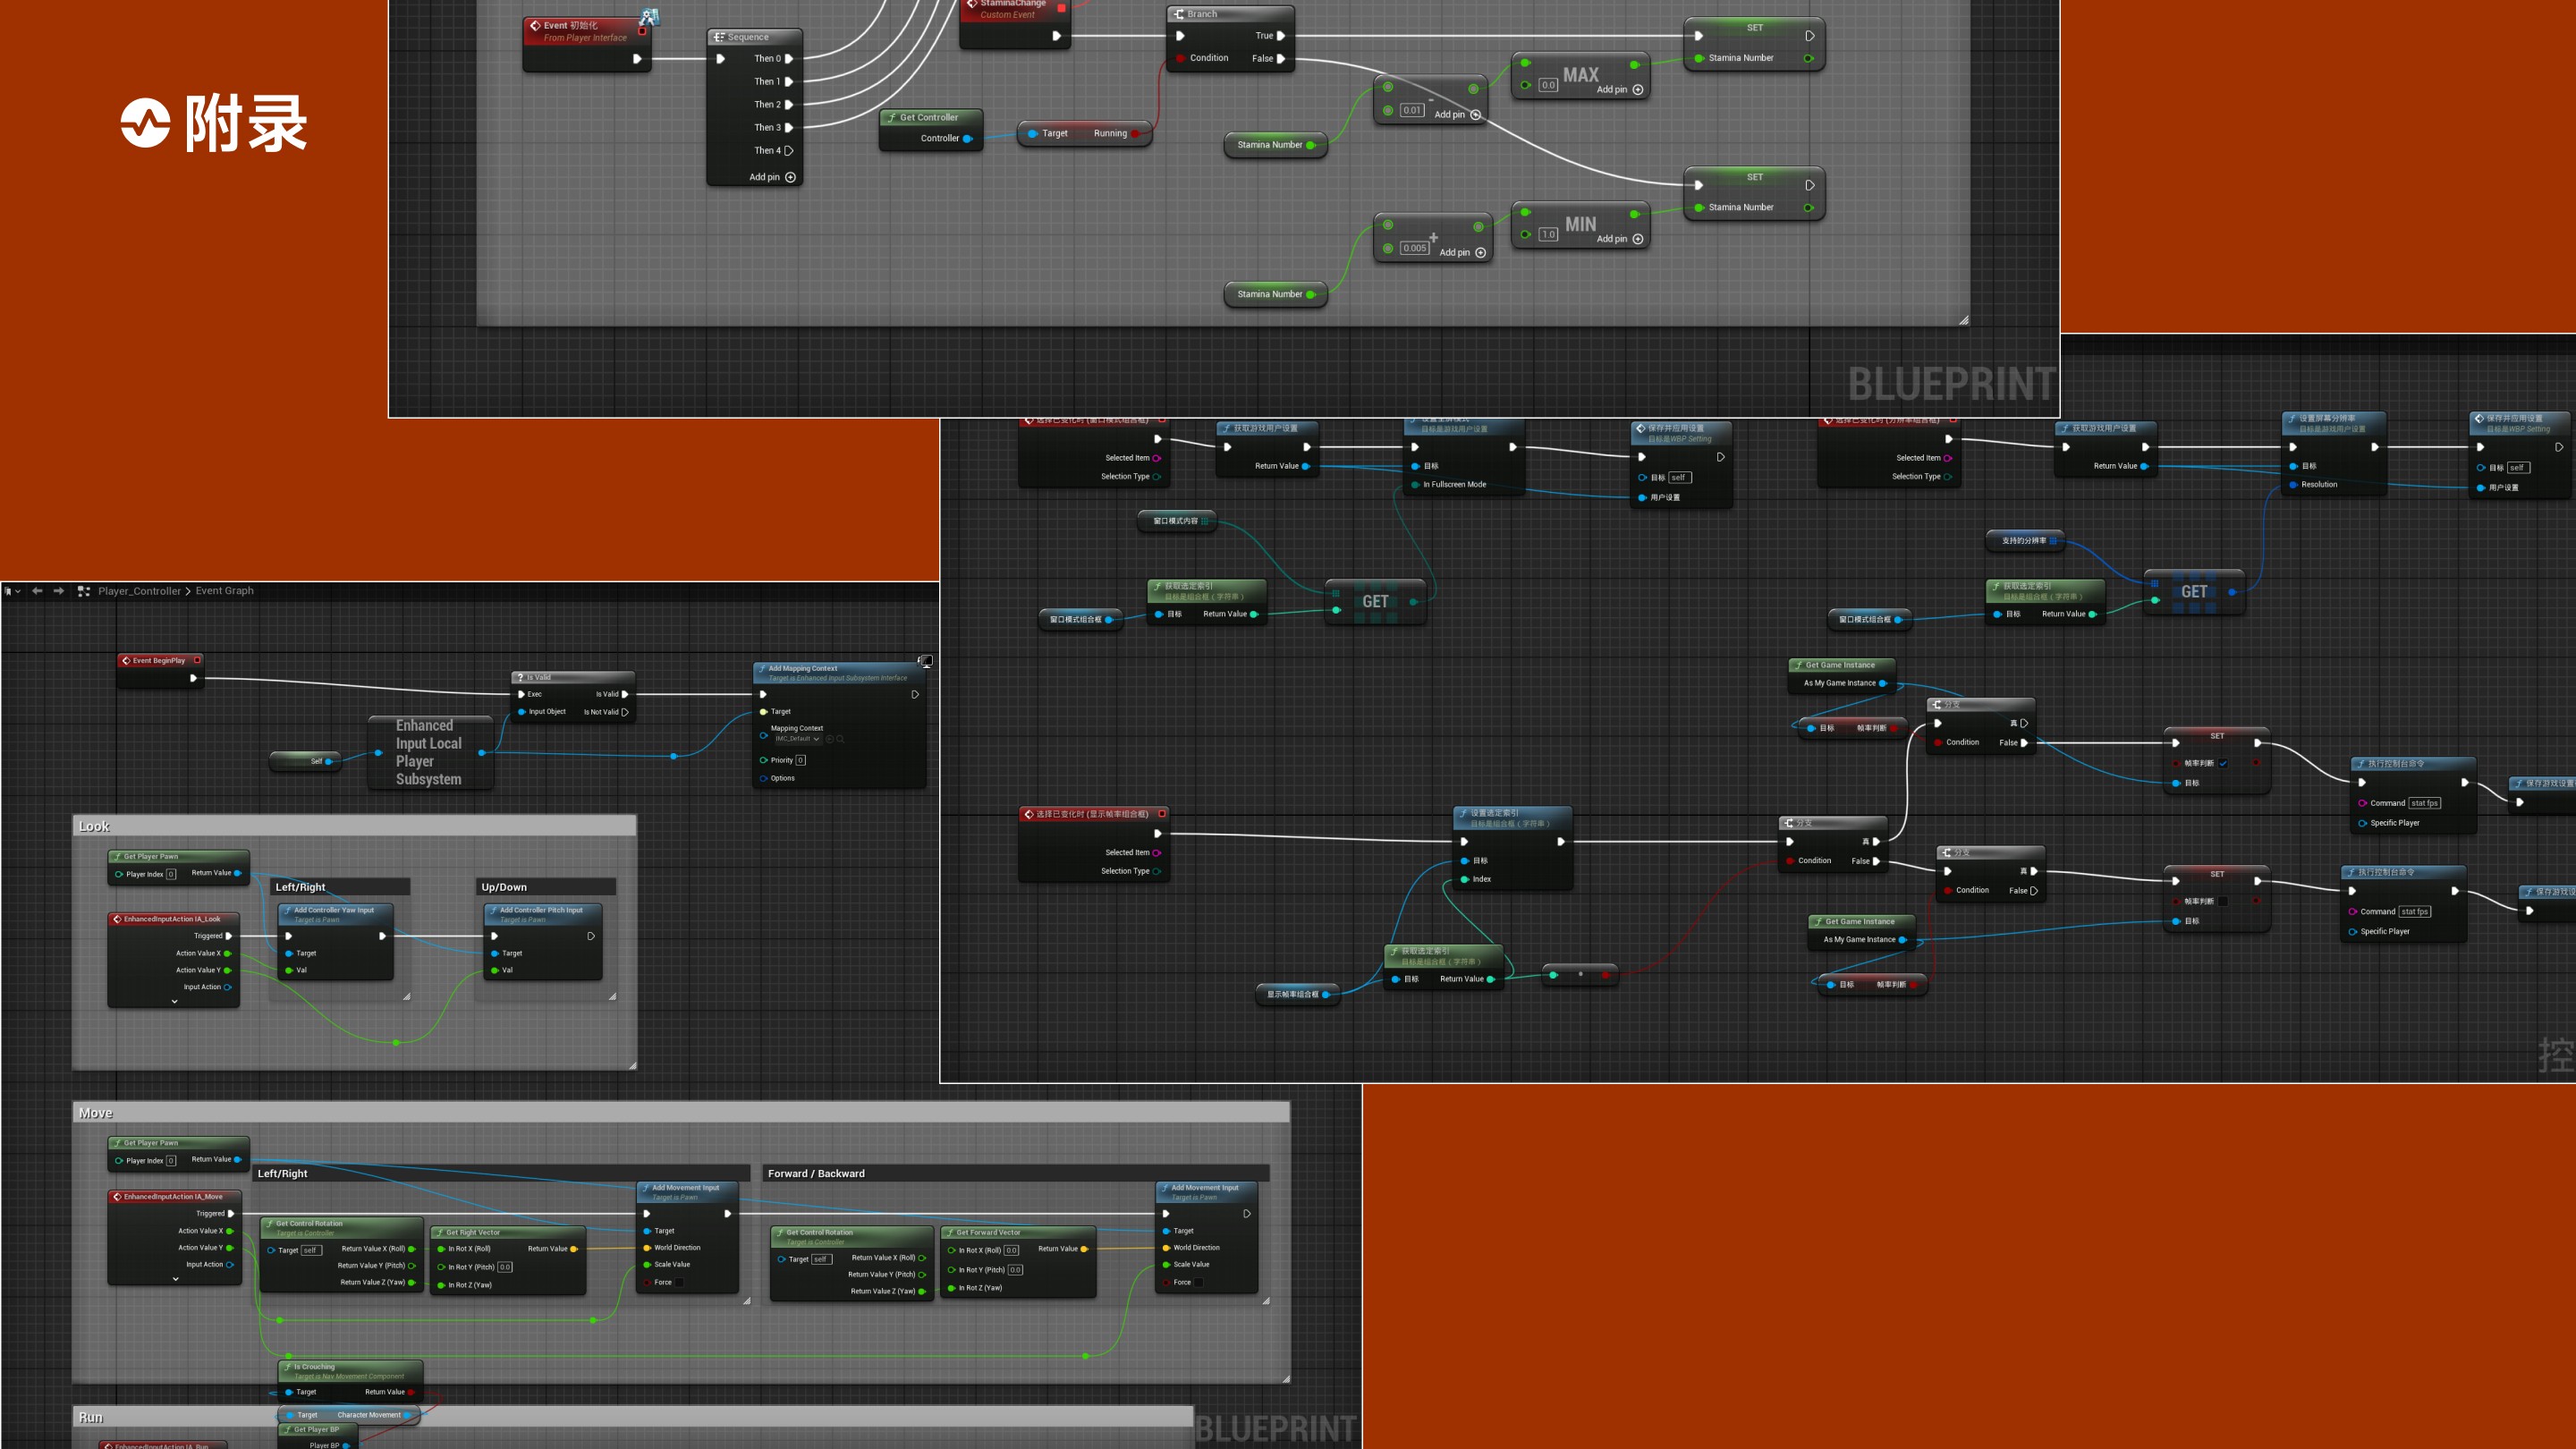Click the graph icon beside Player_Controller breadcrumb
2576x1449 pixels.
point(84,591)
